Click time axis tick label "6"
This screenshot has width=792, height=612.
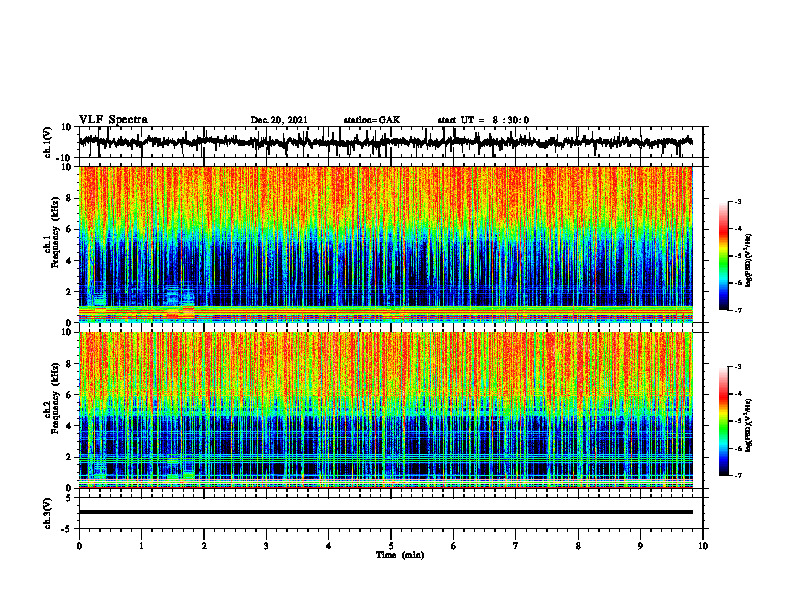coord(454,546)
